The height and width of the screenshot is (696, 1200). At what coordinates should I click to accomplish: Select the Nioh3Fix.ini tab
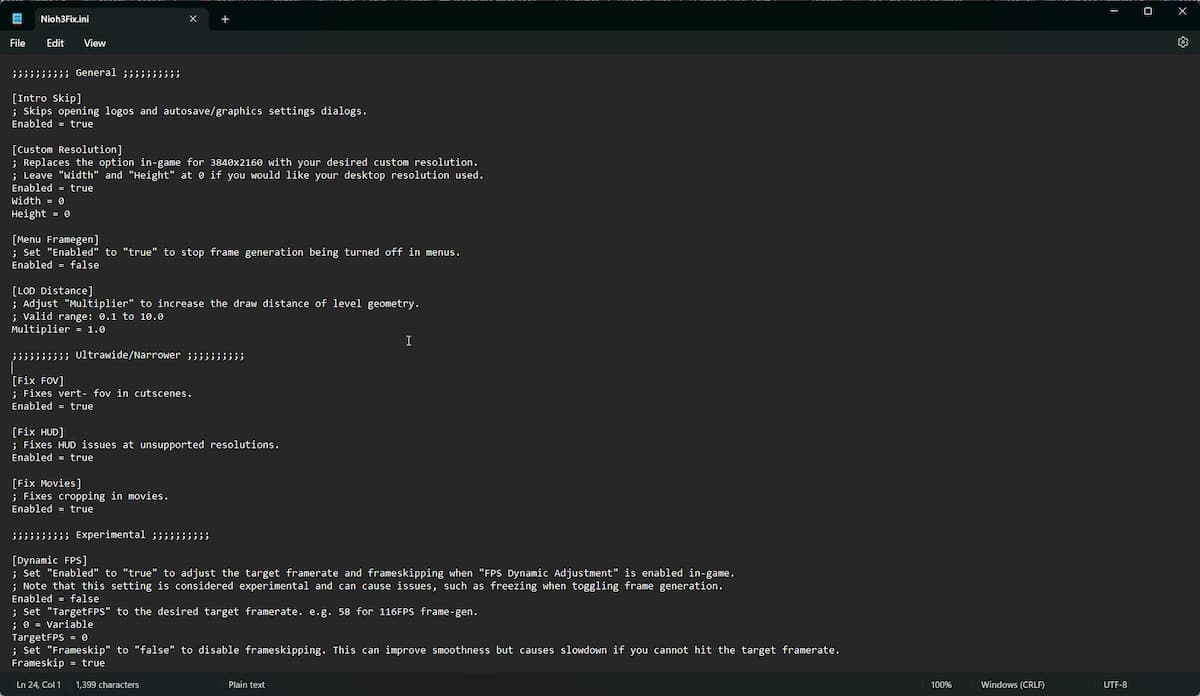(100, 19)
